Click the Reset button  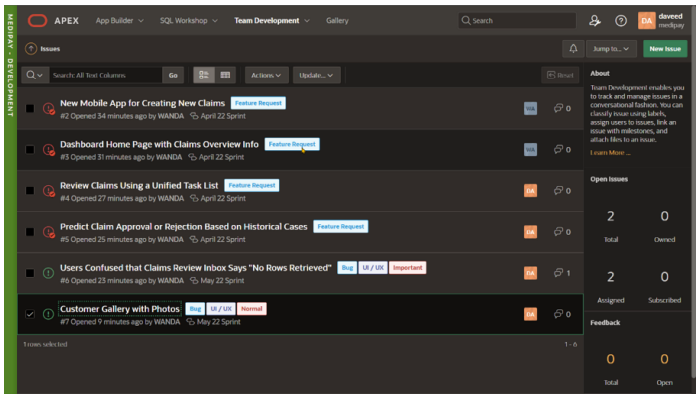coord(560,75)
